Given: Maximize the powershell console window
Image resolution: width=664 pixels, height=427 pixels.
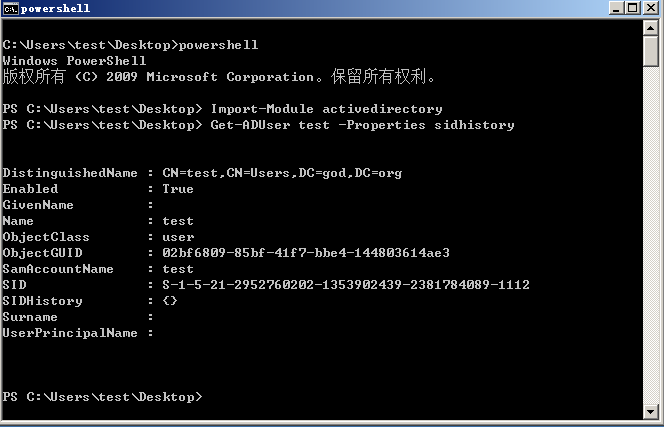Looking at the screenshot, I should pyautogui.click(x=633, y=8).
